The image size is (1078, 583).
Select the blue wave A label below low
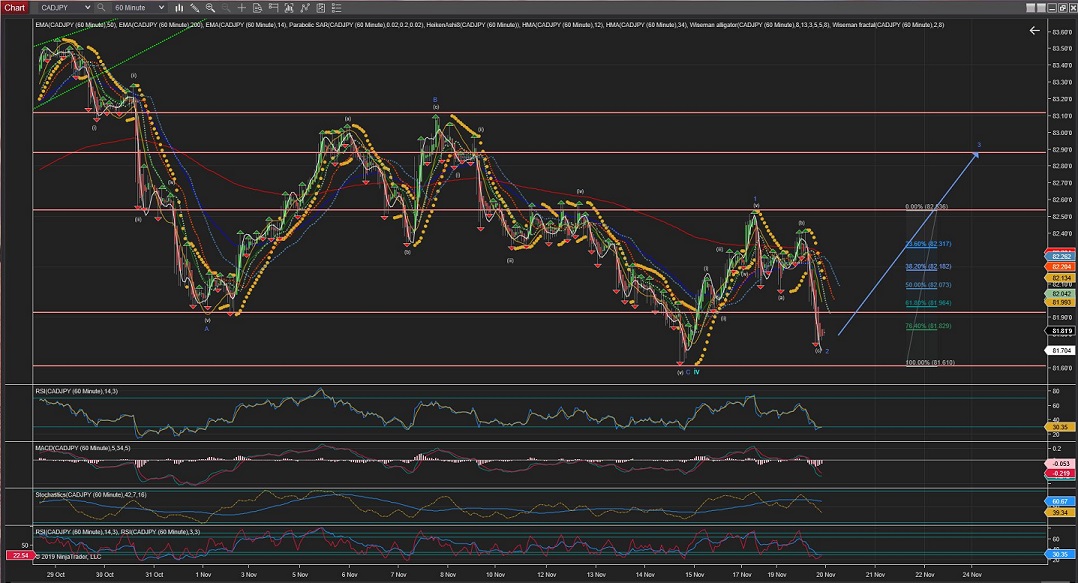[x=206, y=329]
